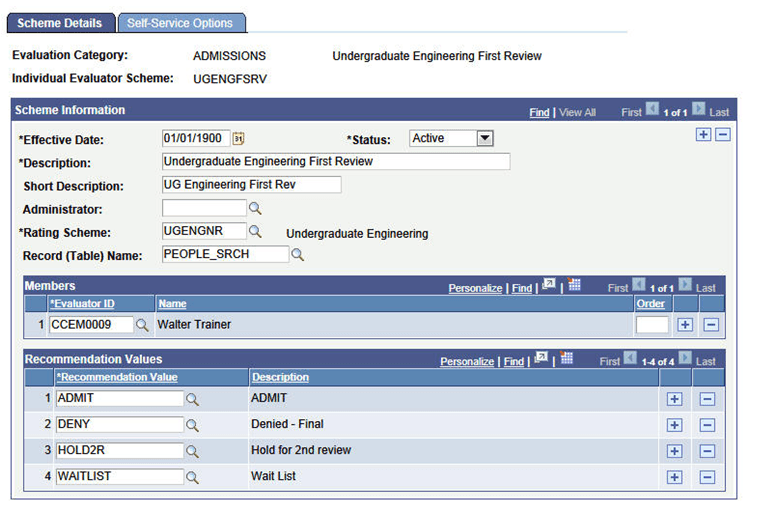Viewport: 757px width, 520px height.
Task: Add row after Denied - Final
Action: (674, 425)
